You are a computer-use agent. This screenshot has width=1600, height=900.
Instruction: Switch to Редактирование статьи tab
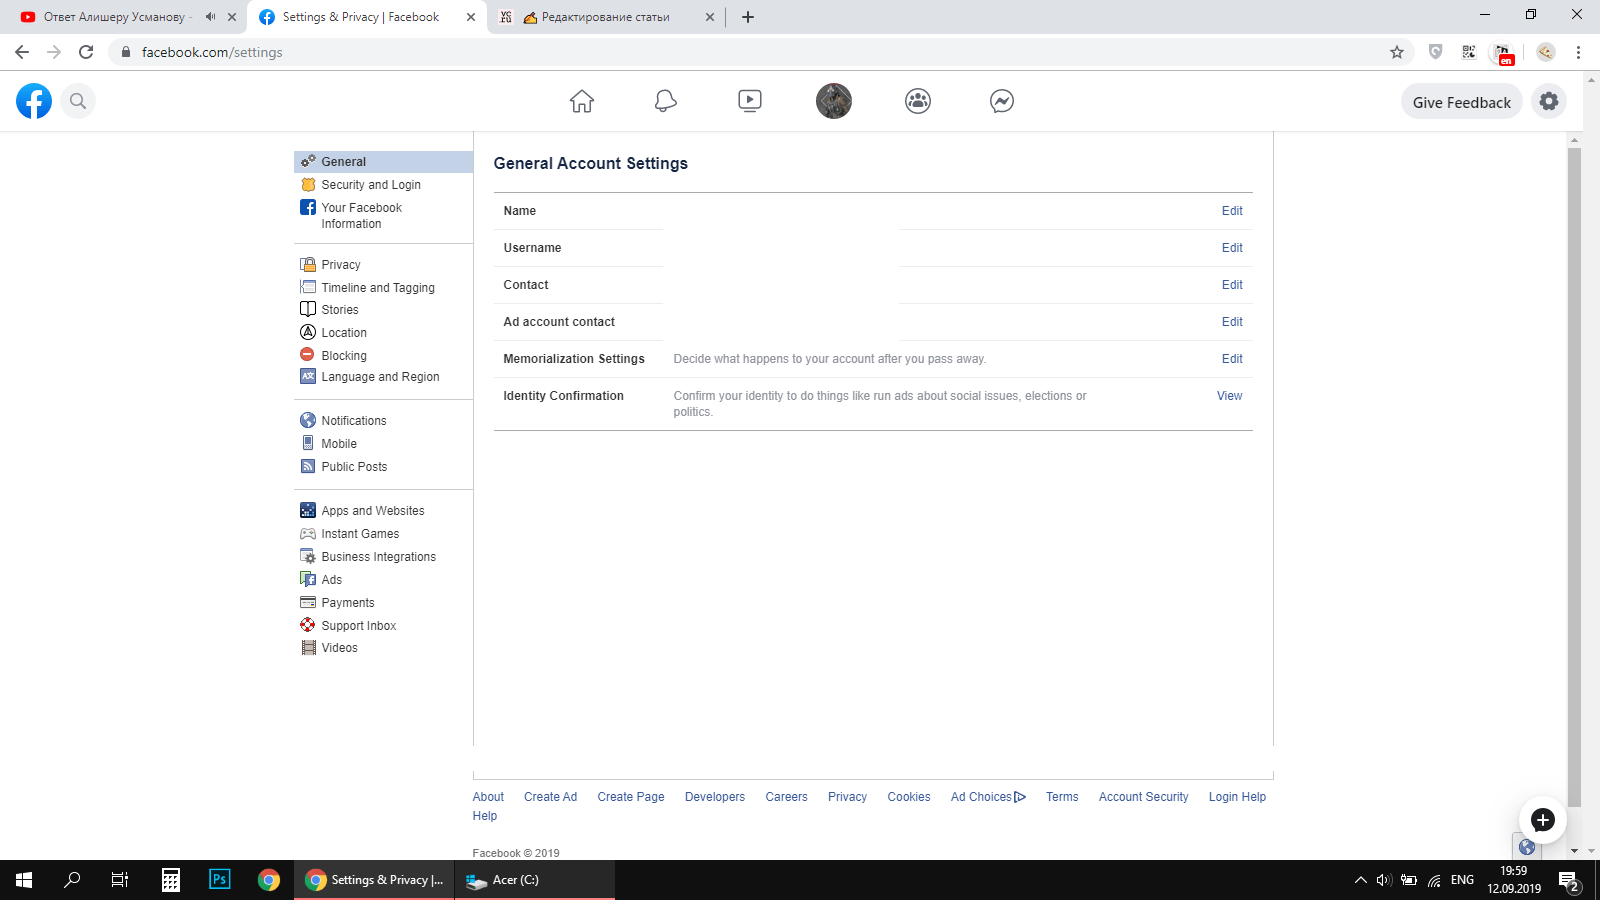point(605,17)
